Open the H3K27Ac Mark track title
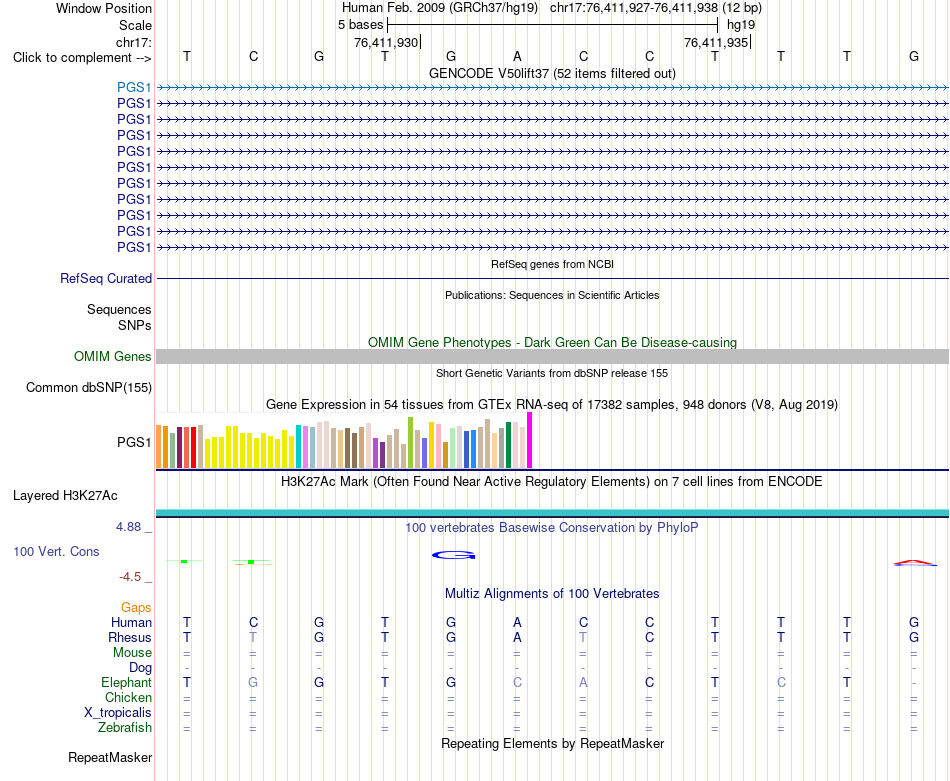Screen dimensions: 950x781 pyautogui.click(x=552, y=482)
